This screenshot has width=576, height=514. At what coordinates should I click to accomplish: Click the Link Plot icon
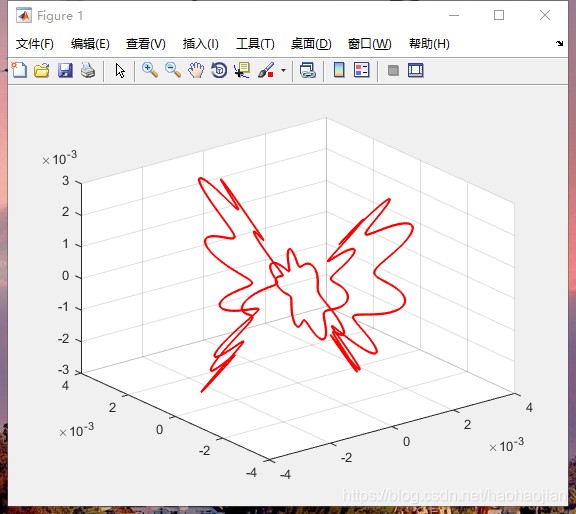click(x=308, y=70)
